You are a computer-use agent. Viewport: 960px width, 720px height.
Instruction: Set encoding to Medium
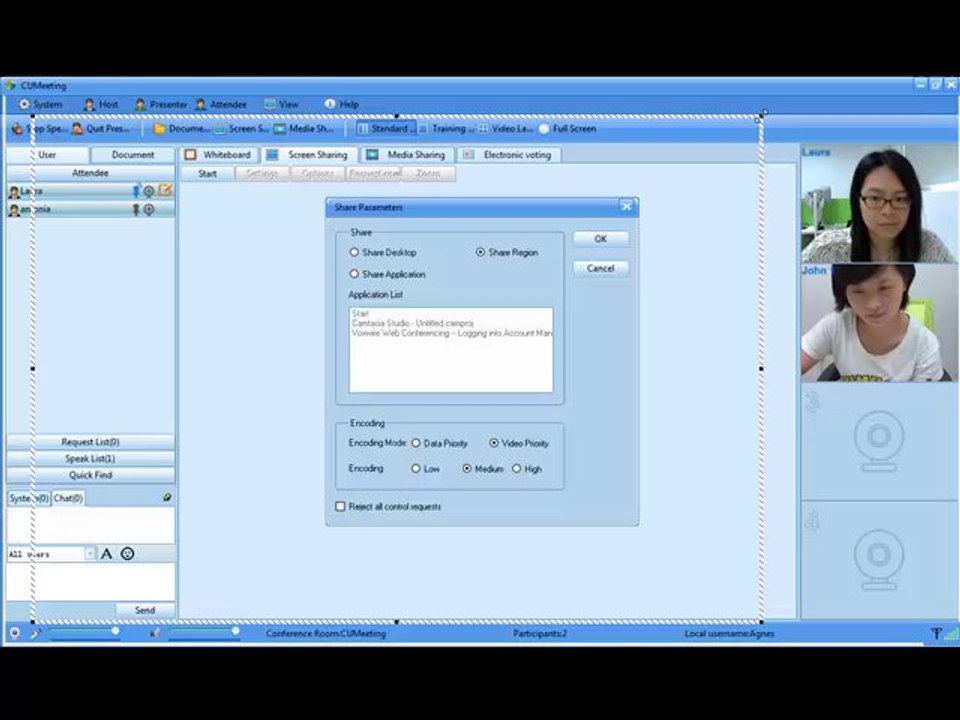[467, 469]
